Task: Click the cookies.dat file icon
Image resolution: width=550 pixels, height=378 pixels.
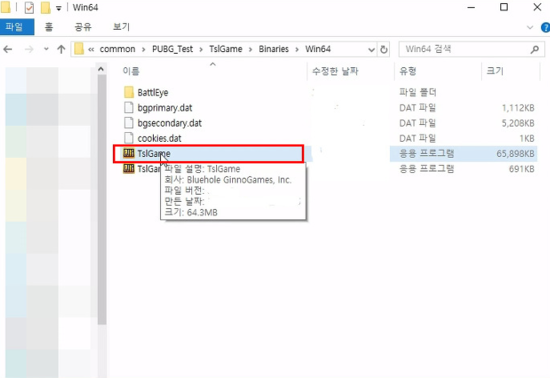Action: click(129, 138)
